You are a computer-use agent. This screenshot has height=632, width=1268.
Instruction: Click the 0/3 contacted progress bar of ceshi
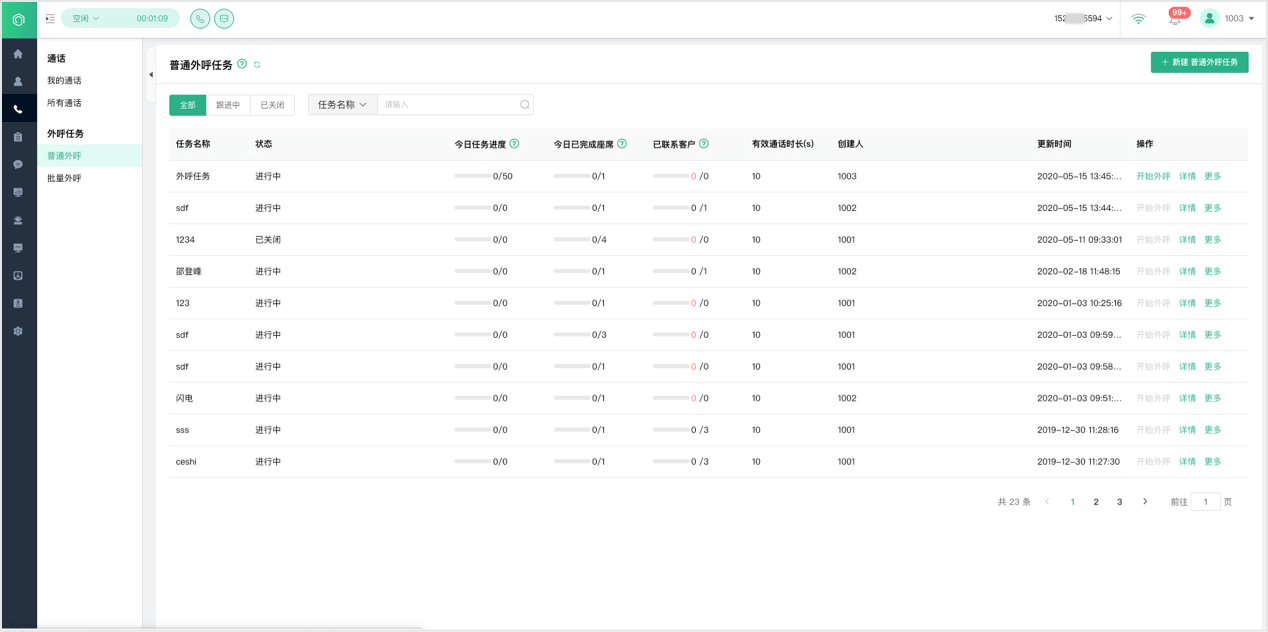pos(671,462)
